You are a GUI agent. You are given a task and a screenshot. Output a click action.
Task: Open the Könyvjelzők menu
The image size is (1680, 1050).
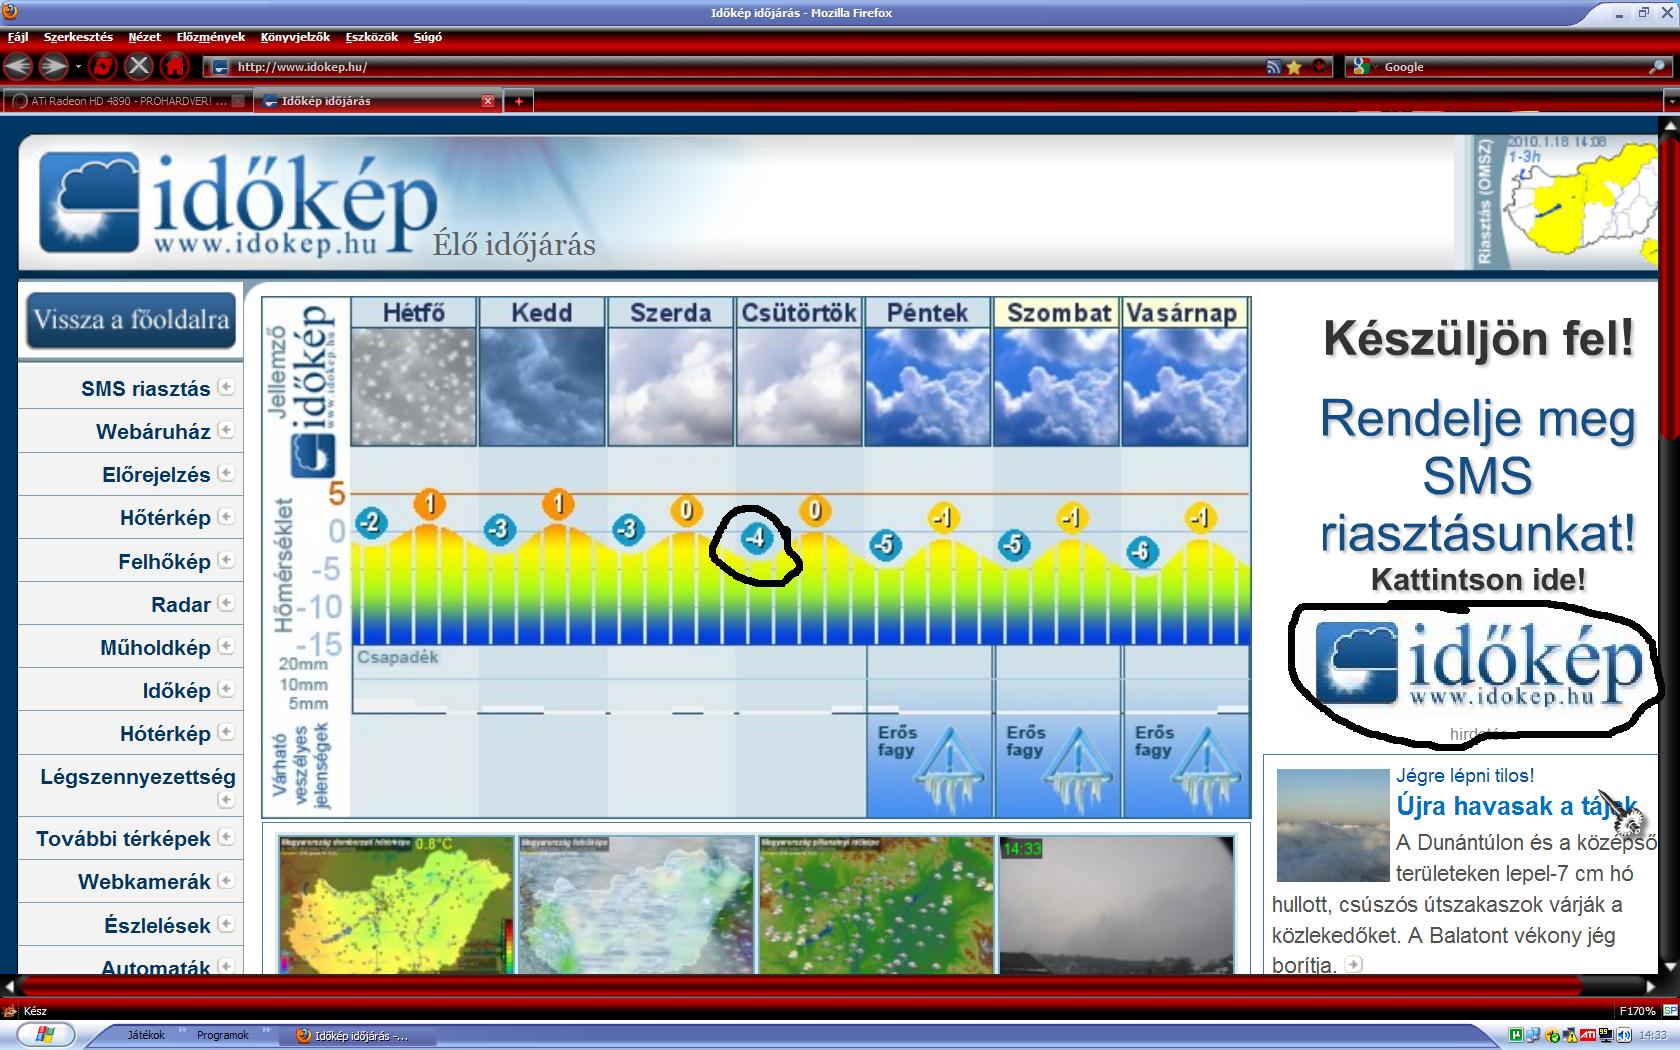(295, 37)
